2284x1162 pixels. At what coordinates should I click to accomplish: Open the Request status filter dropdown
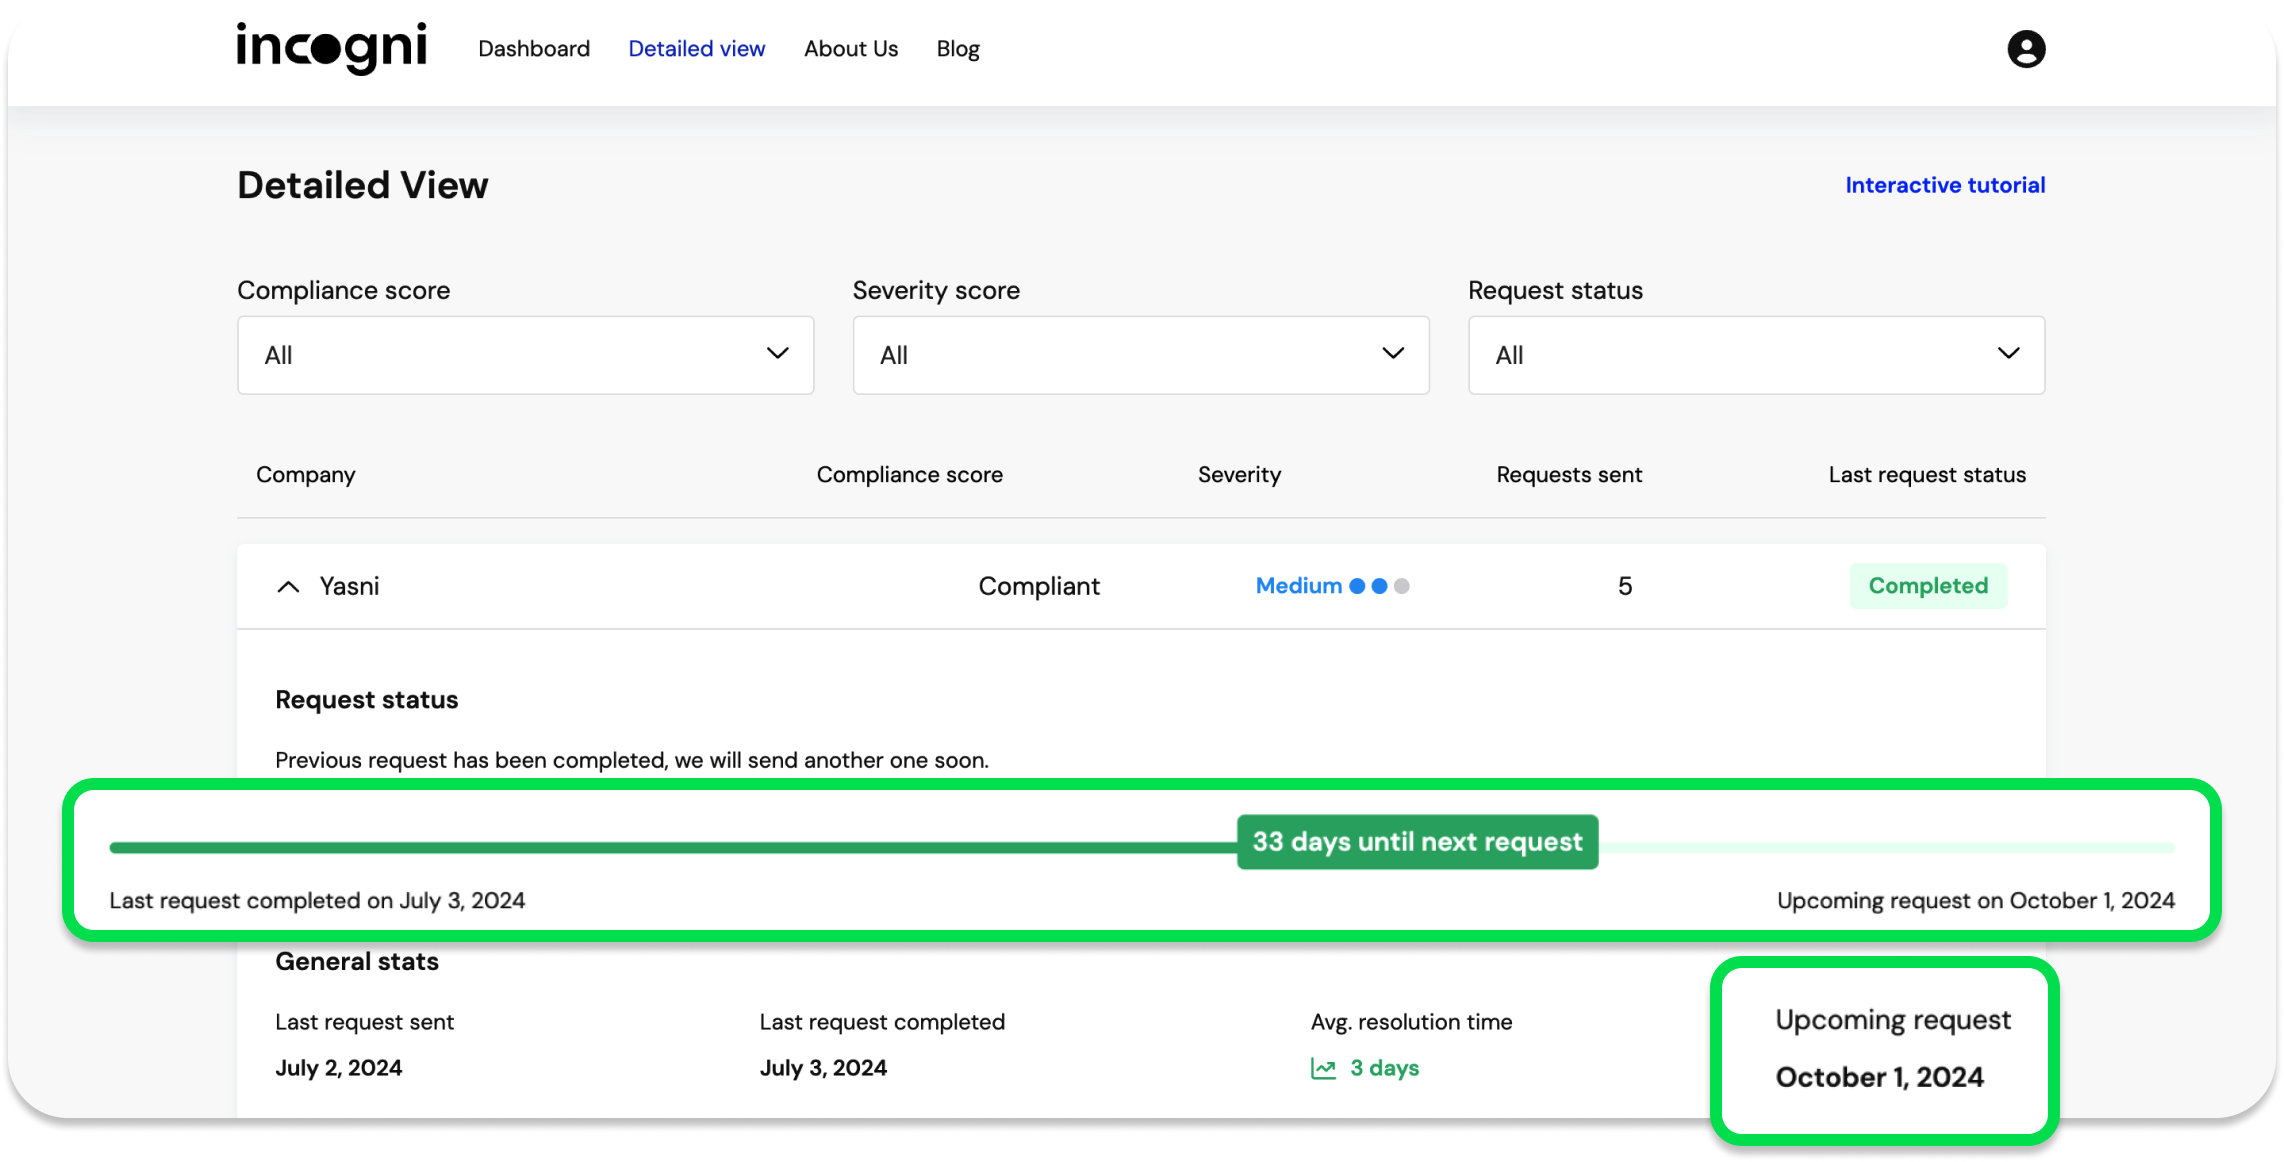coord(1756,355)
